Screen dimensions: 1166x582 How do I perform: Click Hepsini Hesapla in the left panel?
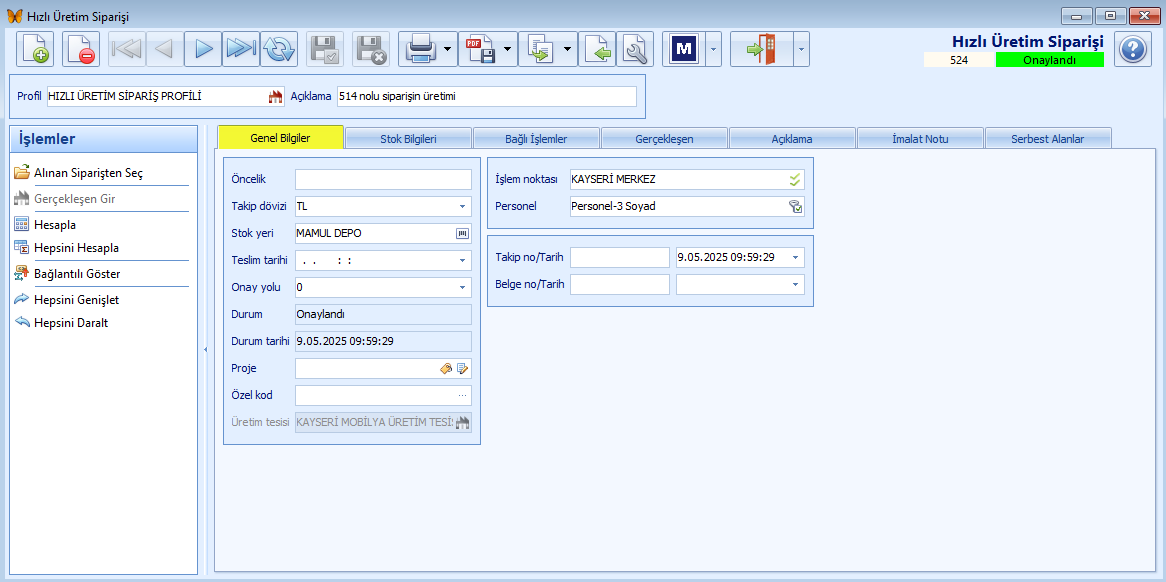(76, 247)
